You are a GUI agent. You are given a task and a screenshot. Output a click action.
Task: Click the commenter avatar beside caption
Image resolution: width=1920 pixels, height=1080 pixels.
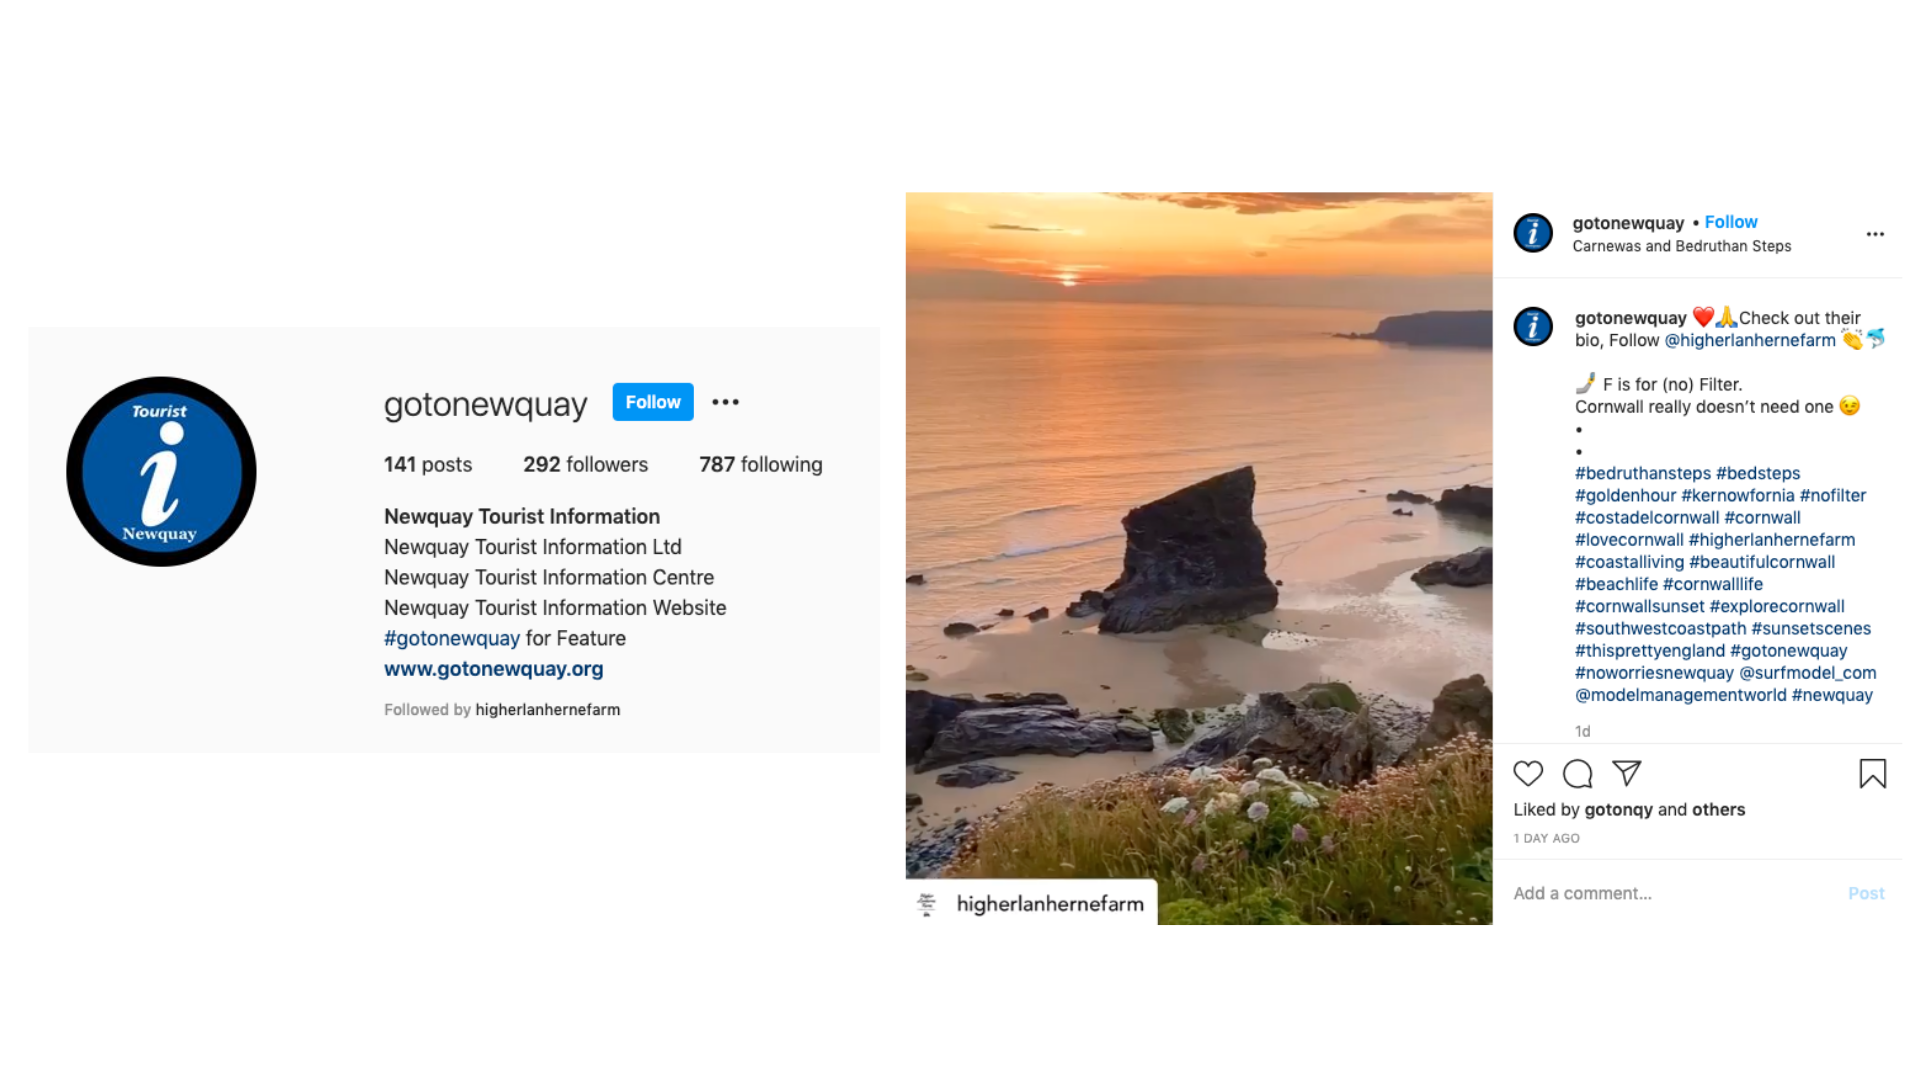[1532, 327]
